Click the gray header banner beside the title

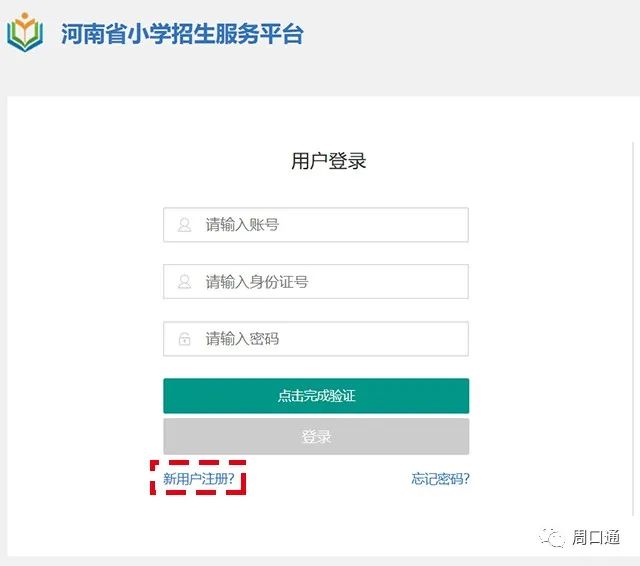pos(470,40)
